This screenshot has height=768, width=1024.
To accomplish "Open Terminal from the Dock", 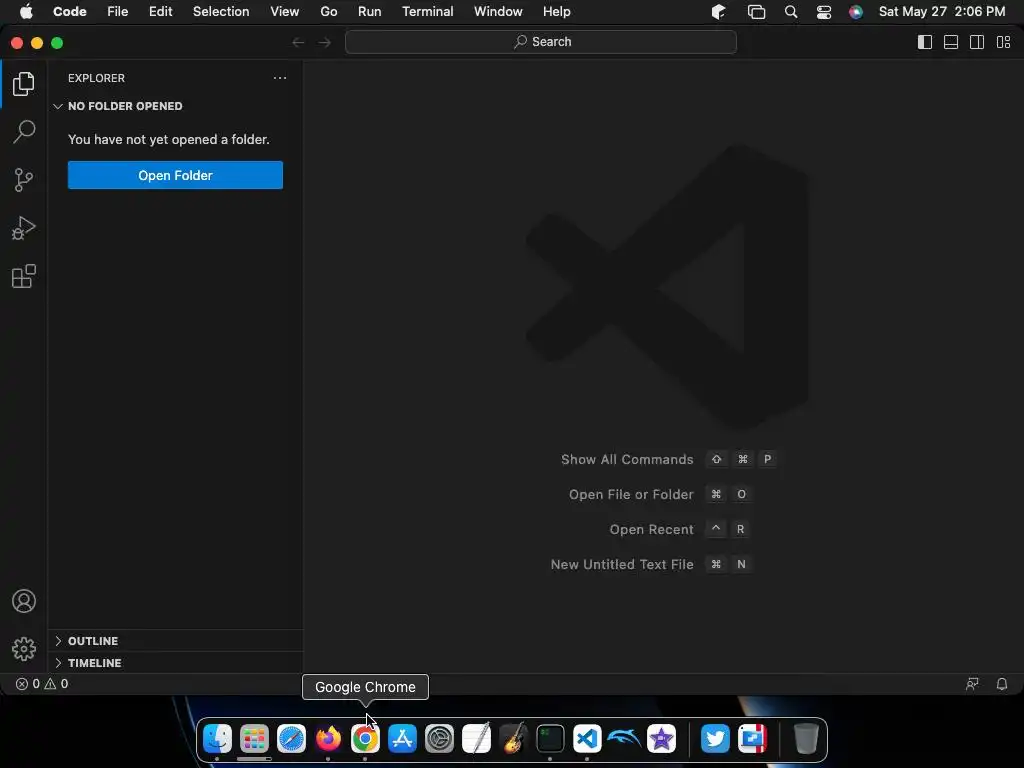I will pyautogui.click(x=550, y=739).
